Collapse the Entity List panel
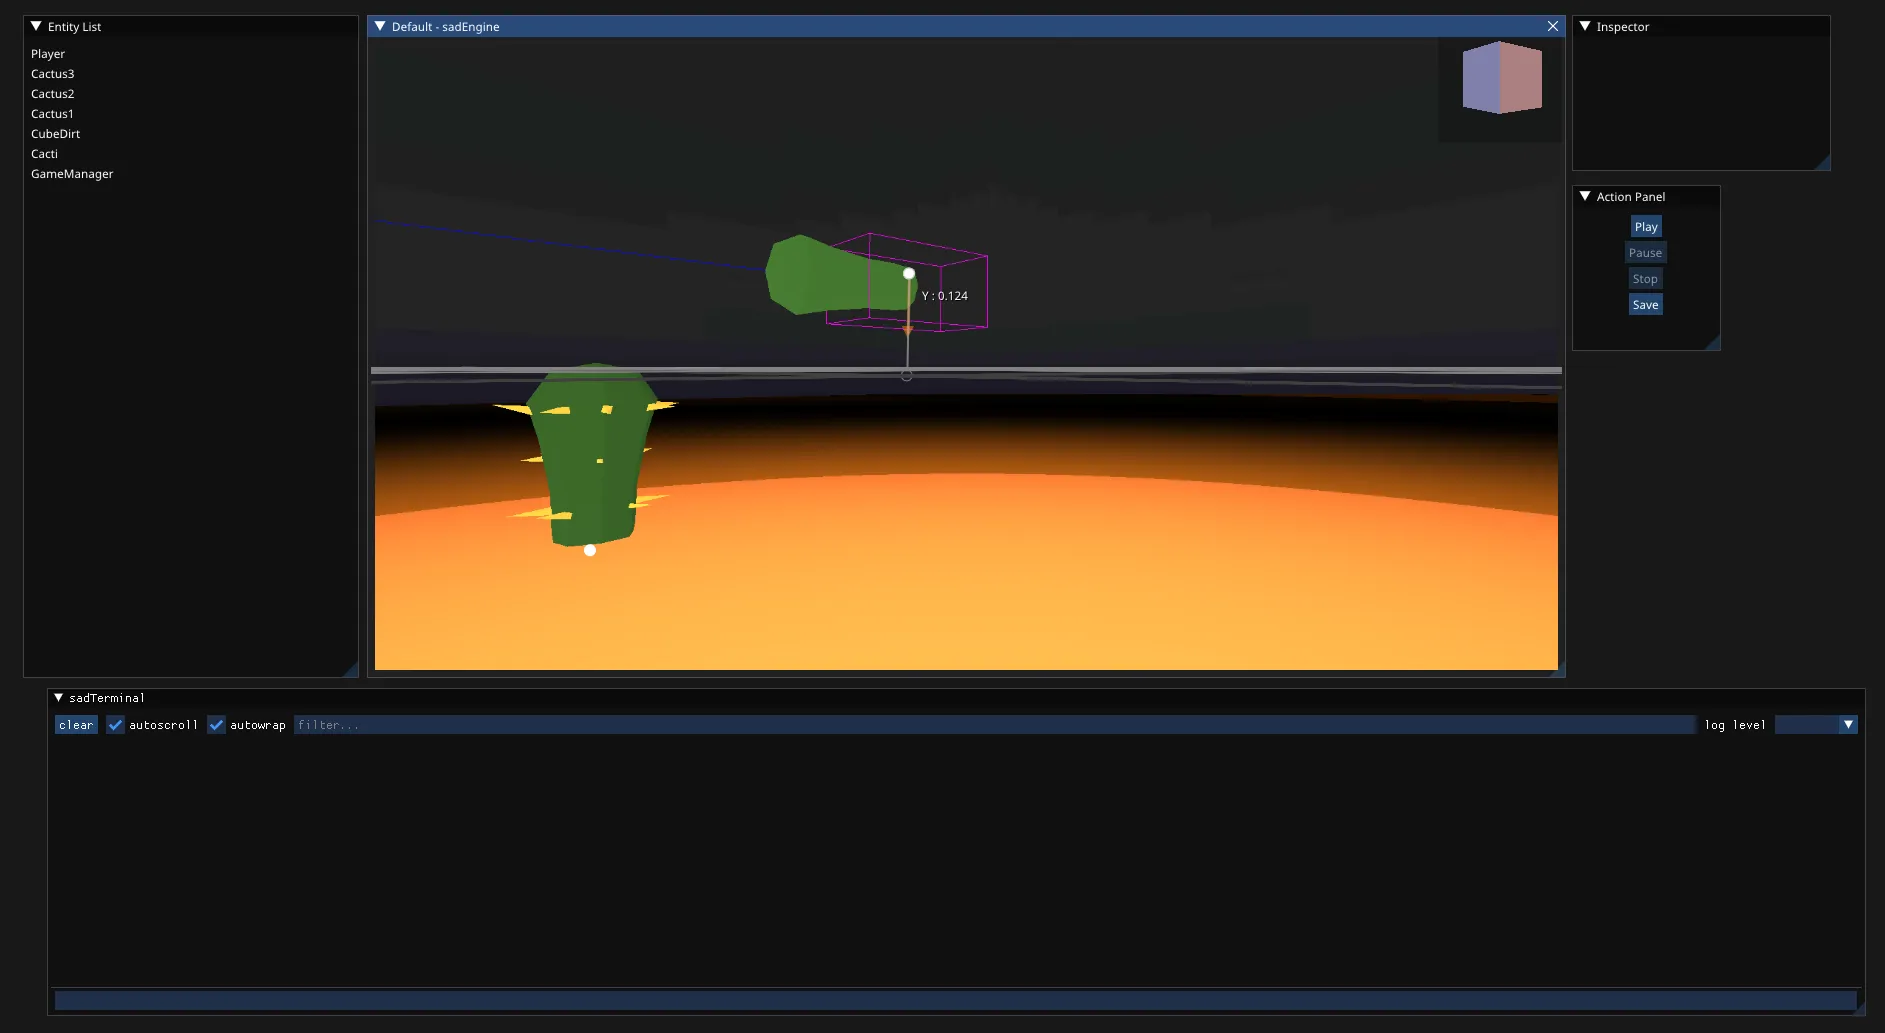Viewport: 1885px width, 1033px height. tap(36, 26)
